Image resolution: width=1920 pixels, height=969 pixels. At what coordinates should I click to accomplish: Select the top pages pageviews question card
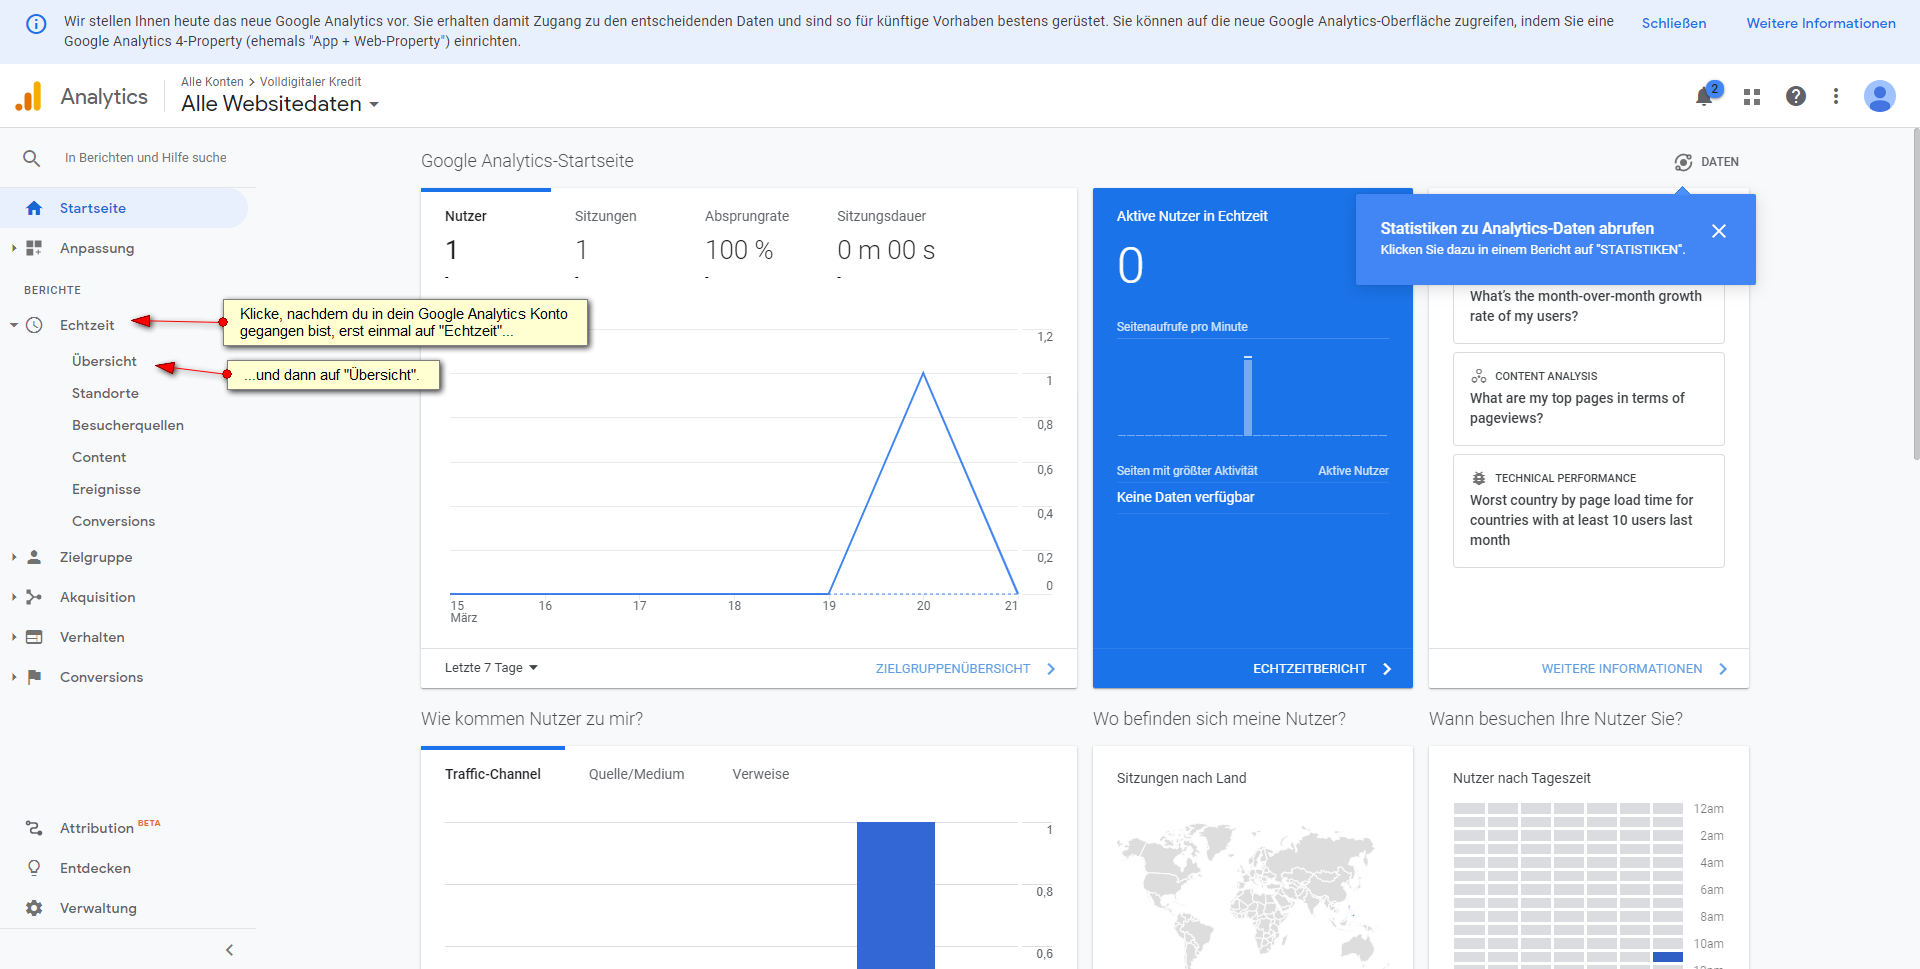[x=1588, y=399]
